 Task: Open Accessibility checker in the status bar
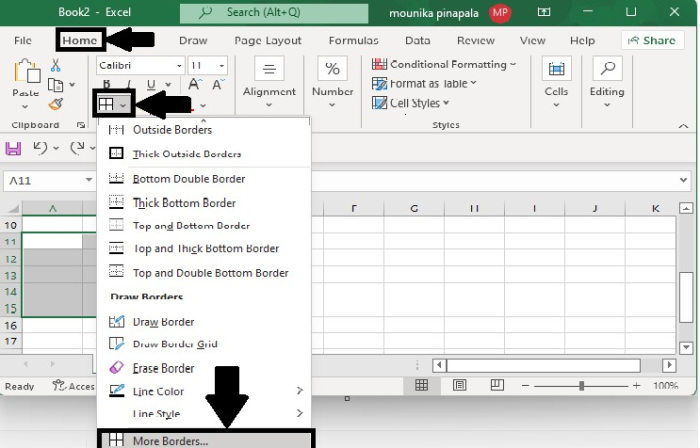[x=73, y=386]
